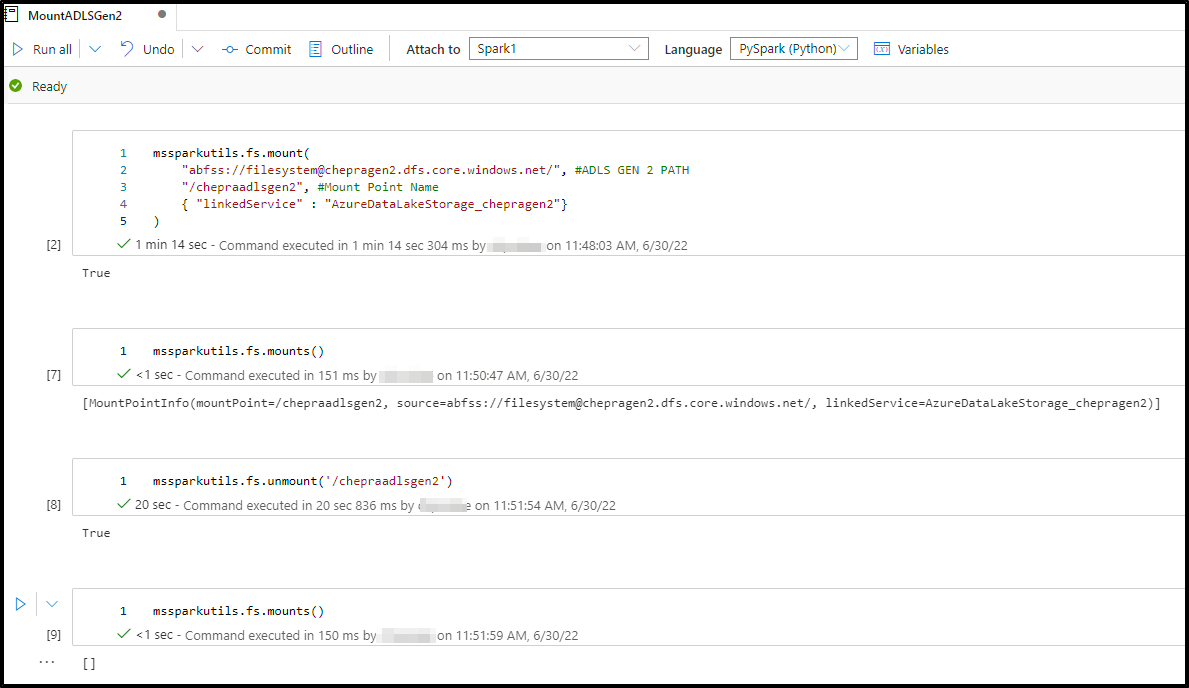Click the Ready status text

point(49,86)
